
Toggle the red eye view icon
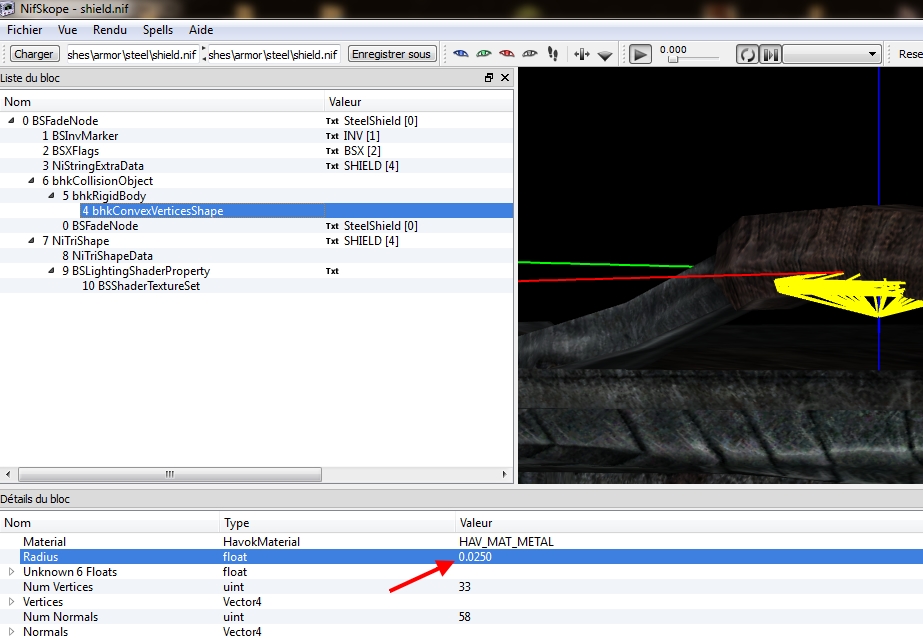click(506, 54)
